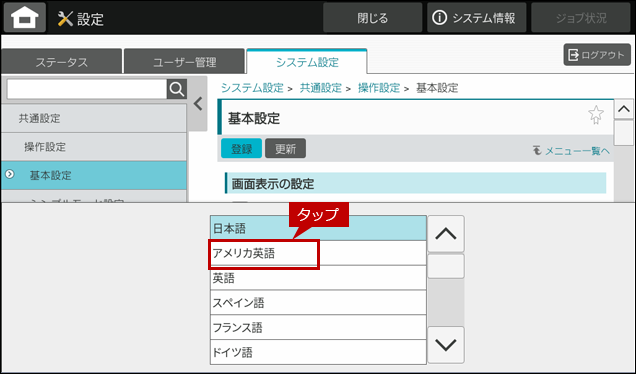Click the 更新 button
This screenshot has height=374, width=636.
[x=286, y=148]
